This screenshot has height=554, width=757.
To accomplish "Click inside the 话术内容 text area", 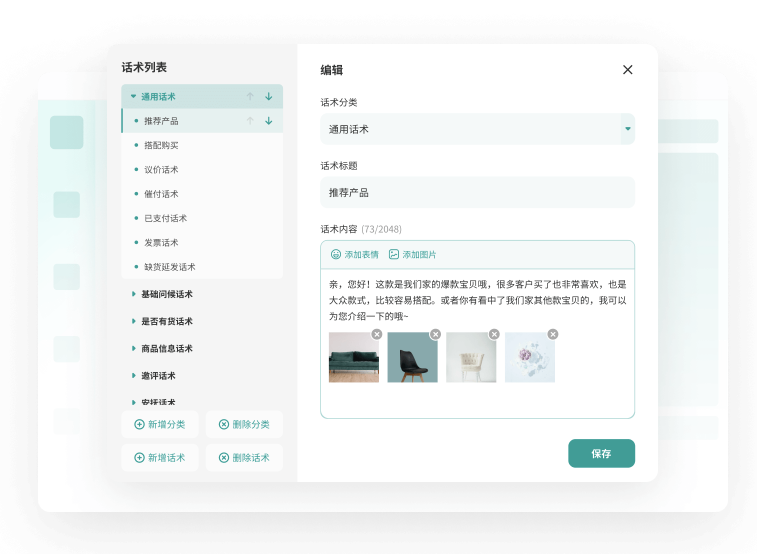I will [477, 343].
